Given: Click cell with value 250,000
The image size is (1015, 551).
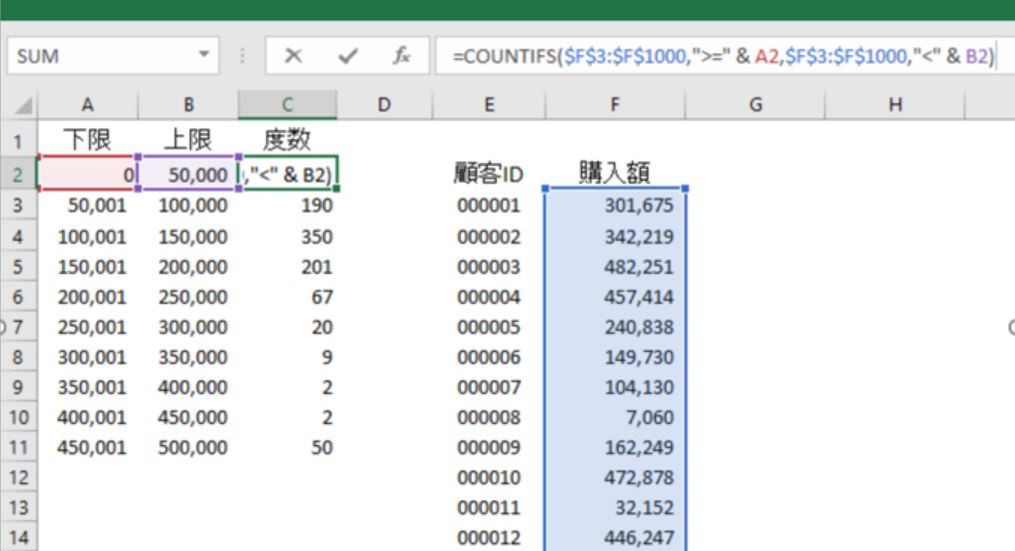Looking at the screenshot, I should [188, 297].
